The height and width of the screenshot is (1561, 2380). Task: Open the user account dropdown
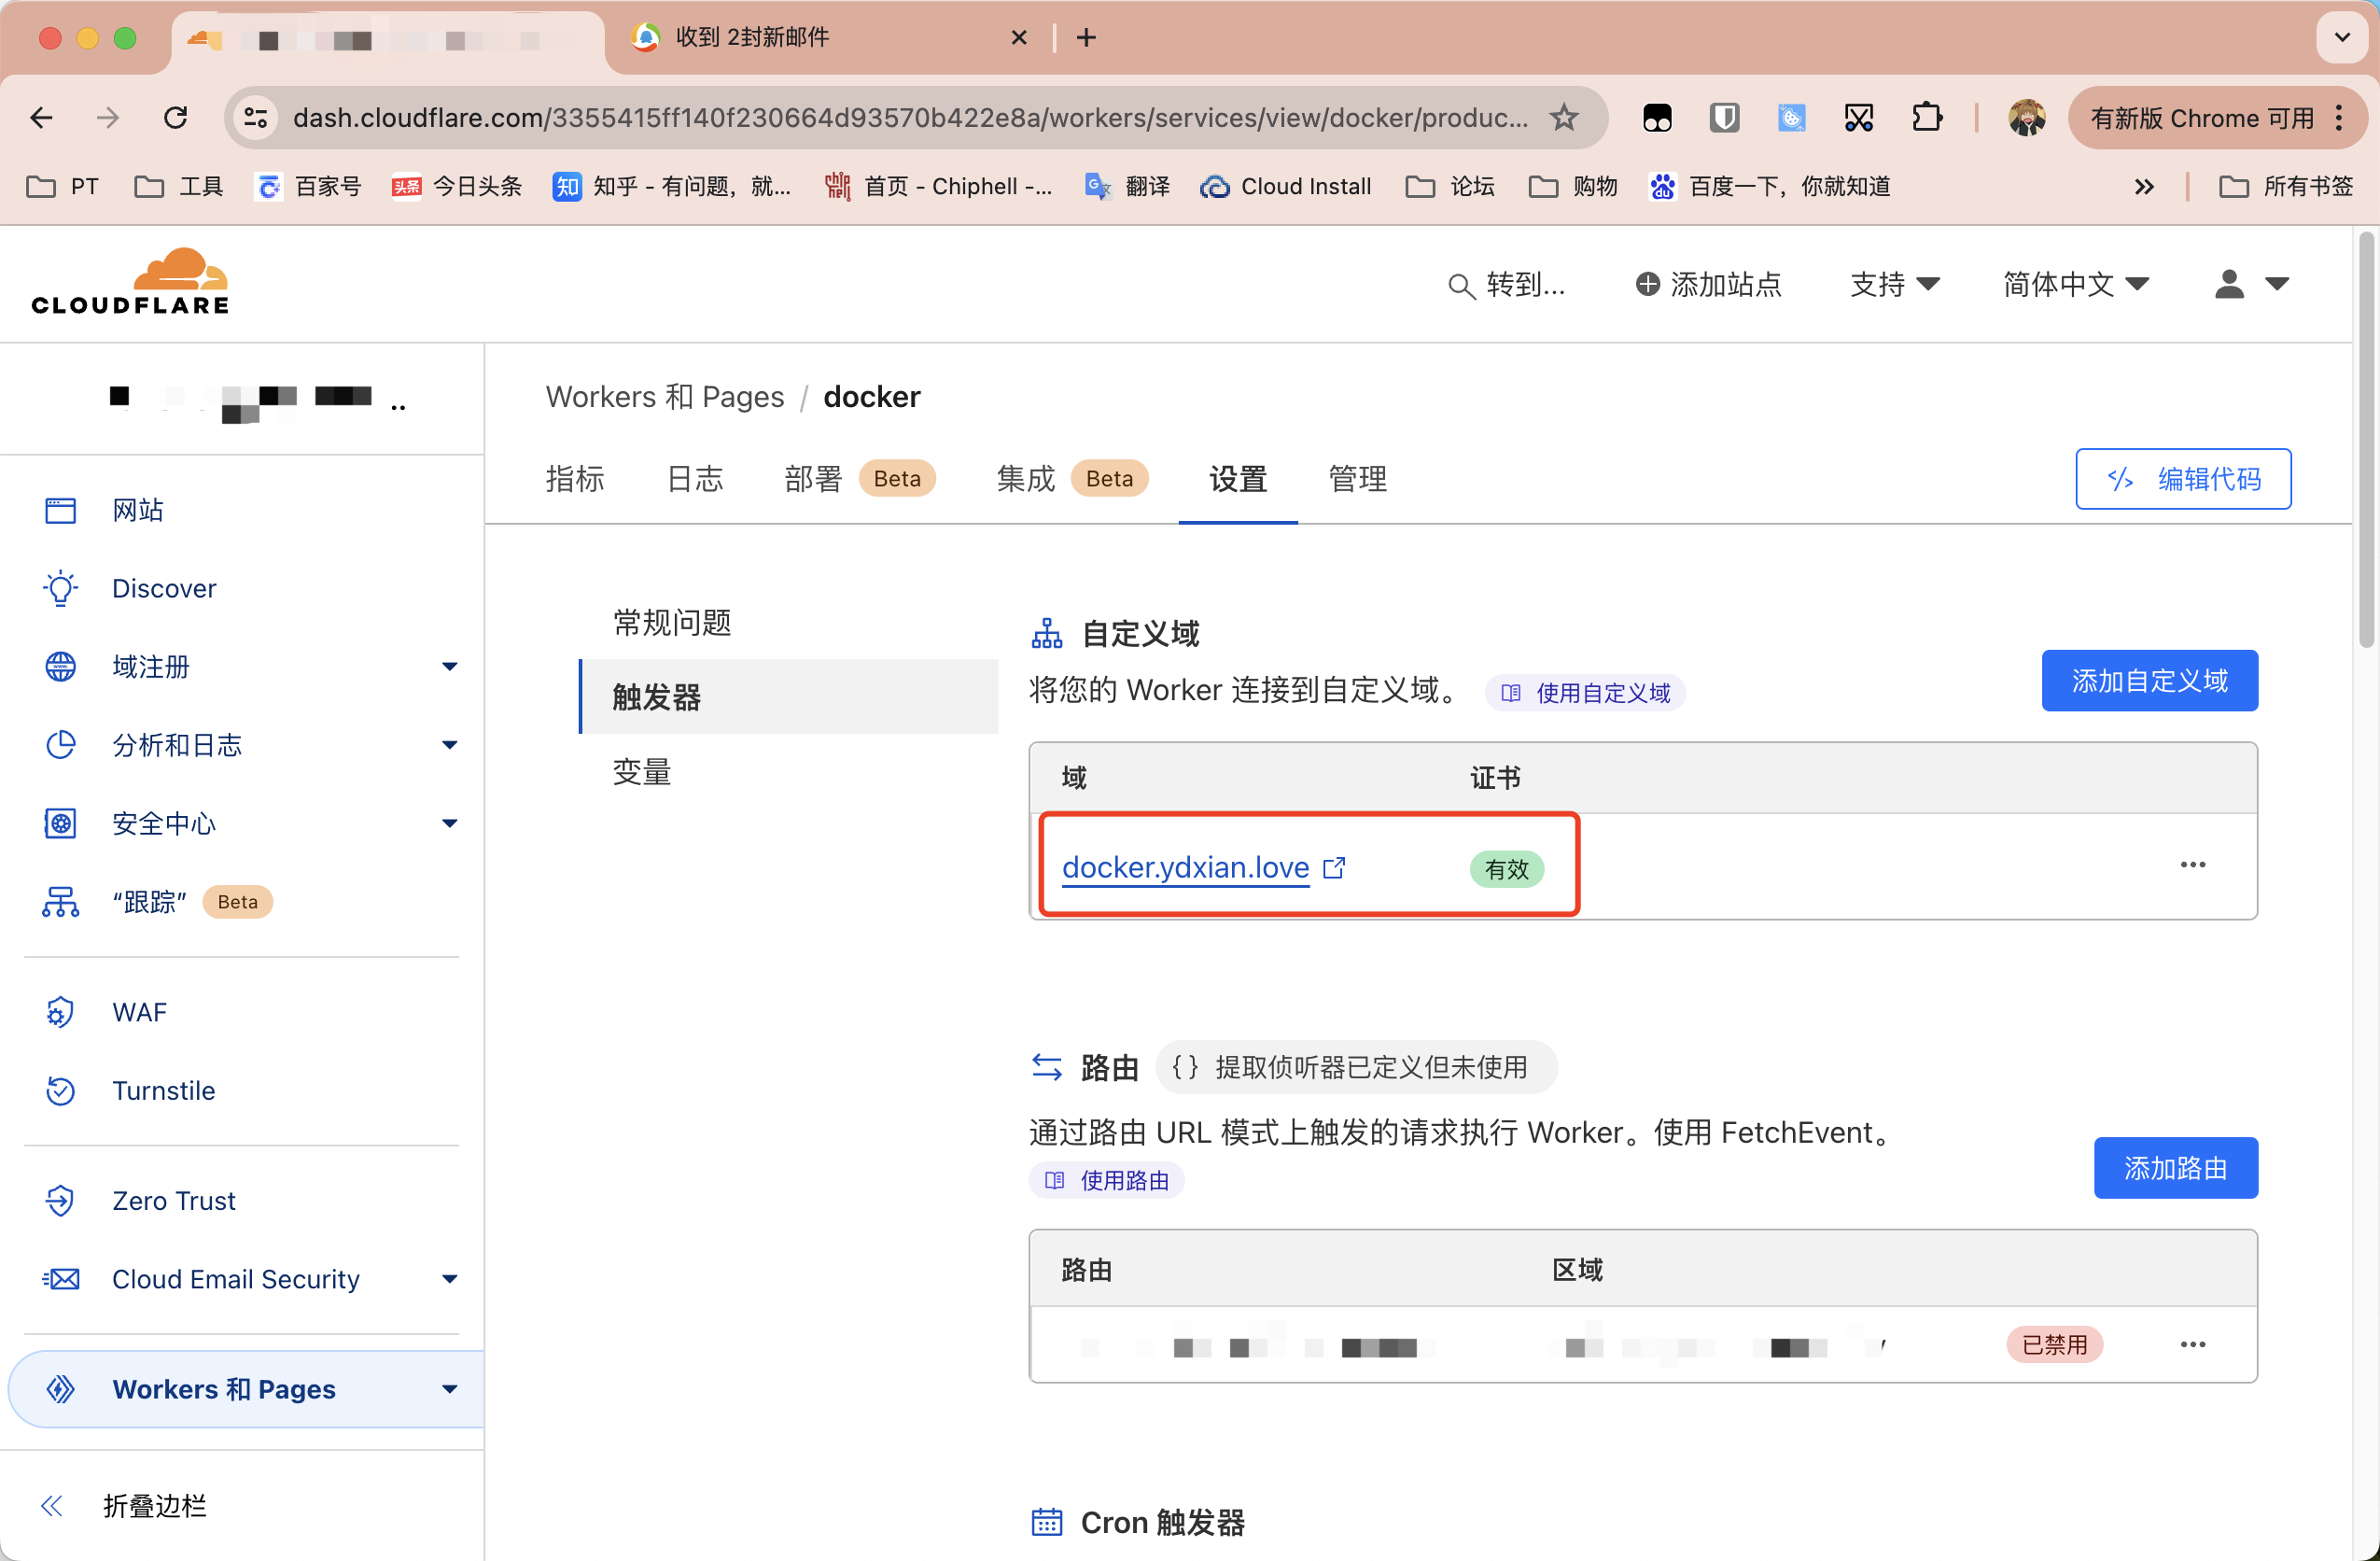coord(2251,284)
